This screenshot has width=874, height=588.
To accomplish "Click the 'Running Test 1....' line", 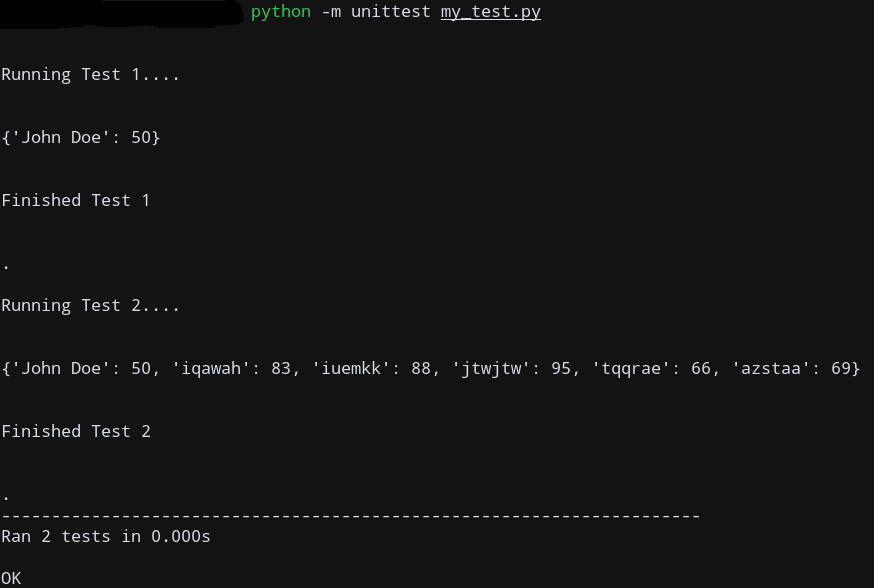I will pos(90,75).
